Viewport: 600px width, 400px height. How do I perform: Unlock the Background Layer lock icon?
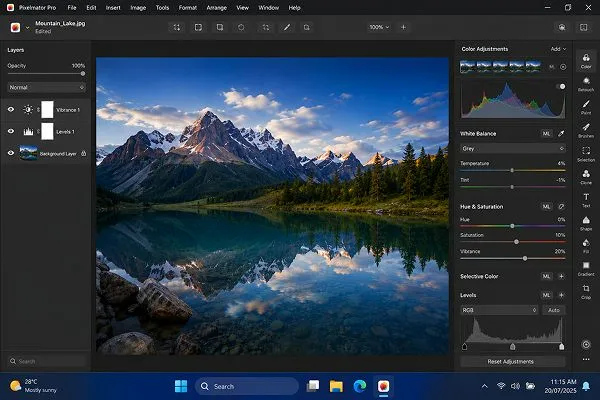coord(83,153)
